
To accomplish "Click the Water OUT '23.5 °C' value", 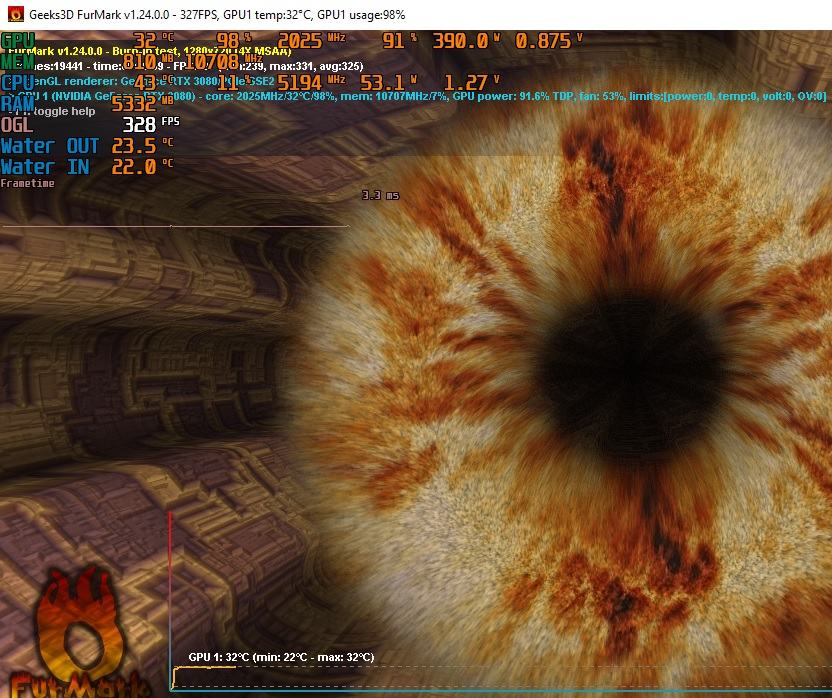I will point(143,146).
